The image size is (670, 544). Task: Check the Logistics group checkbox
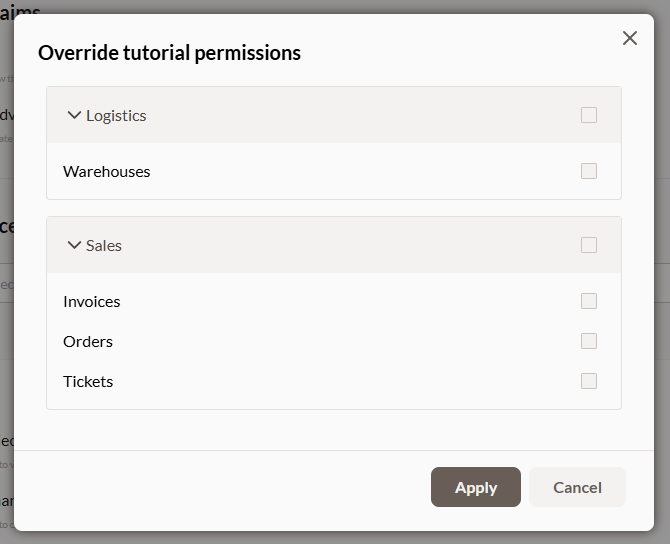589,115
